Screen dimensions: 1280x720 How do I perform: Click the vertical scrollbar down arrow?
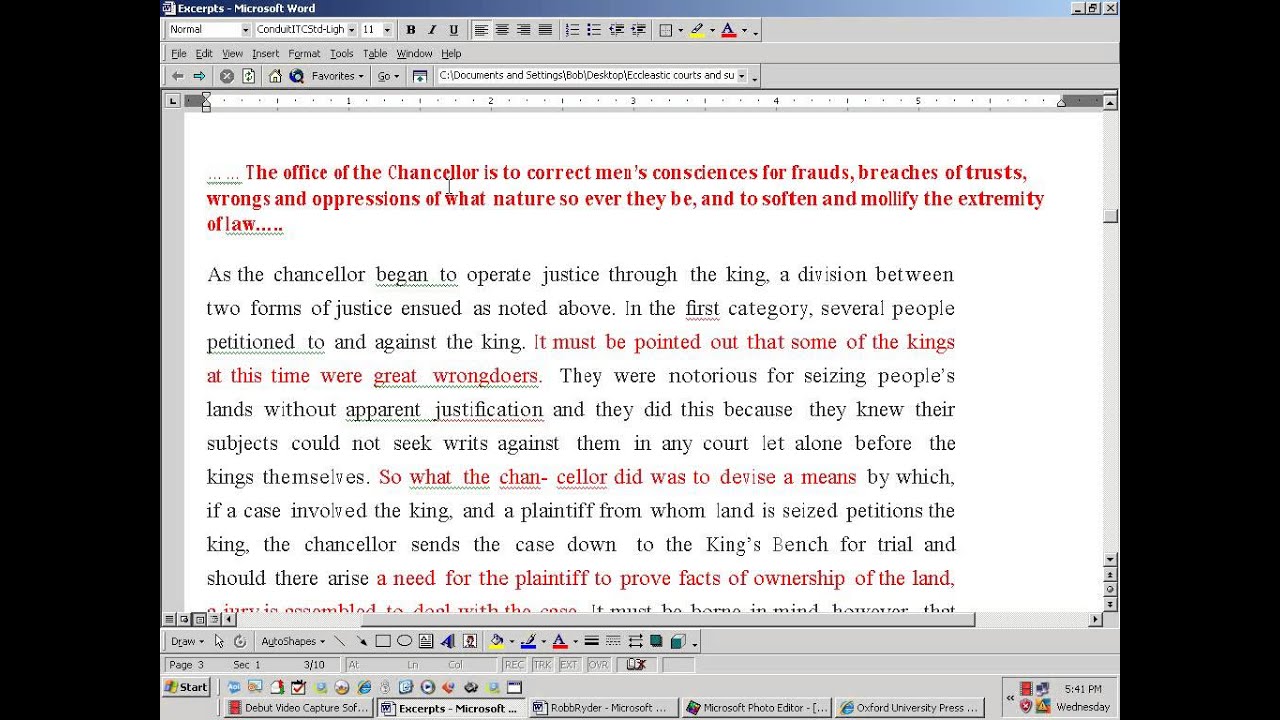(1111, 559)
